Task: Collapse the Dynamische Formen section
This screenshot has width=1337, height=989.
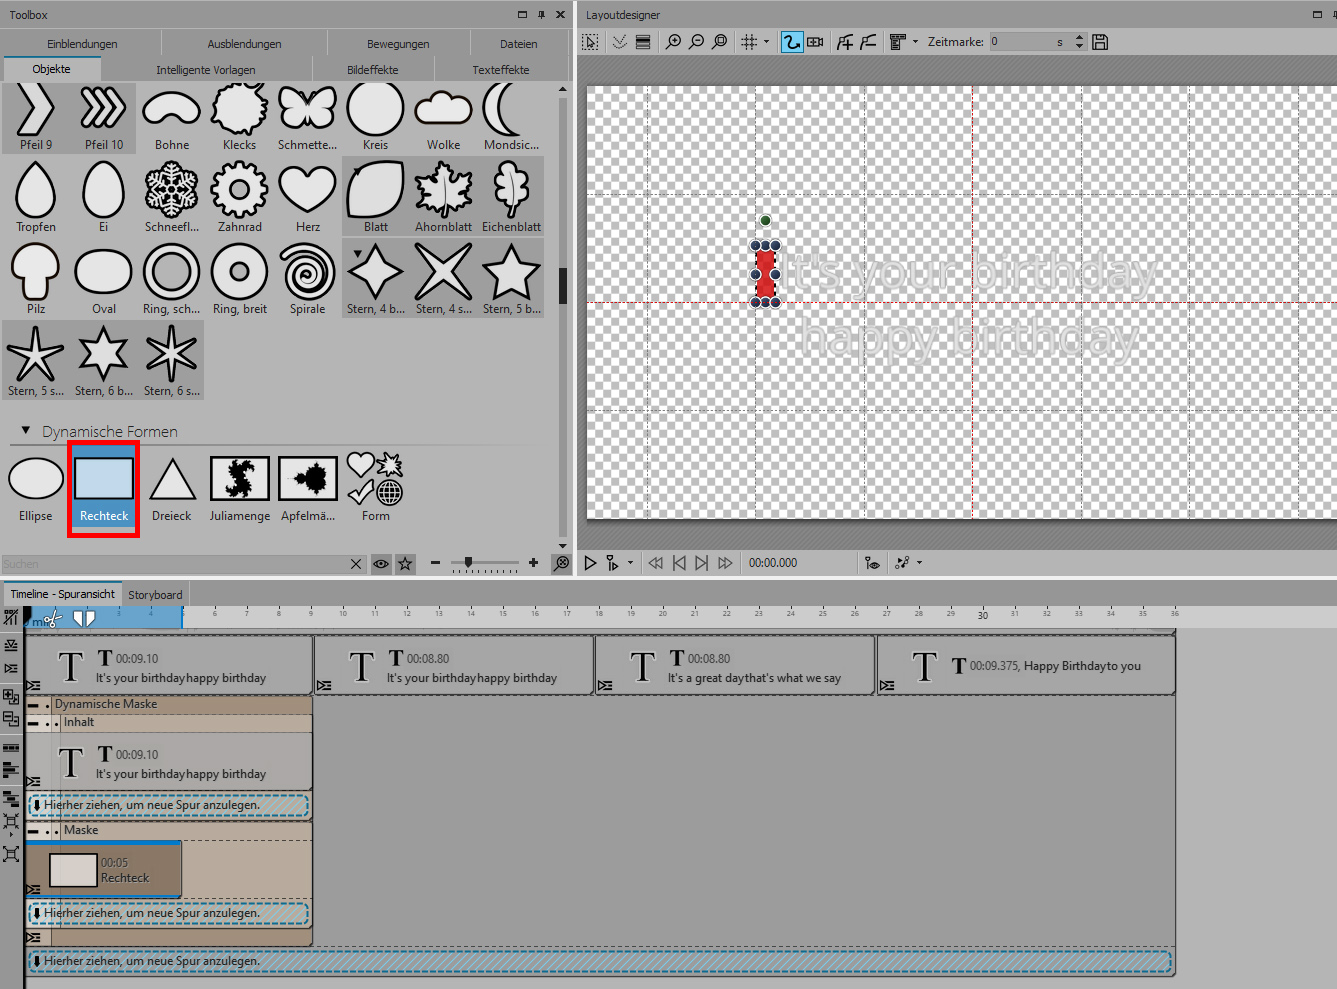Action: click(x=26, y=431)
